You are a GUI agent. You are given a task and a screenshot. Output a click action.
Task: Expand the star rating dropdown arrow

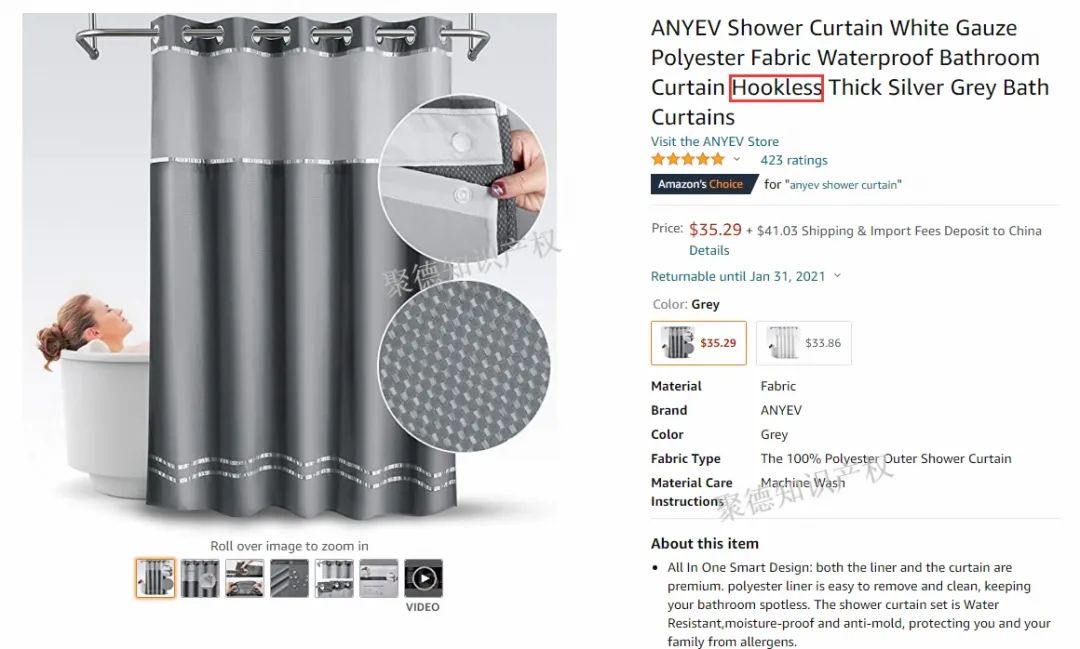point(736,160)
